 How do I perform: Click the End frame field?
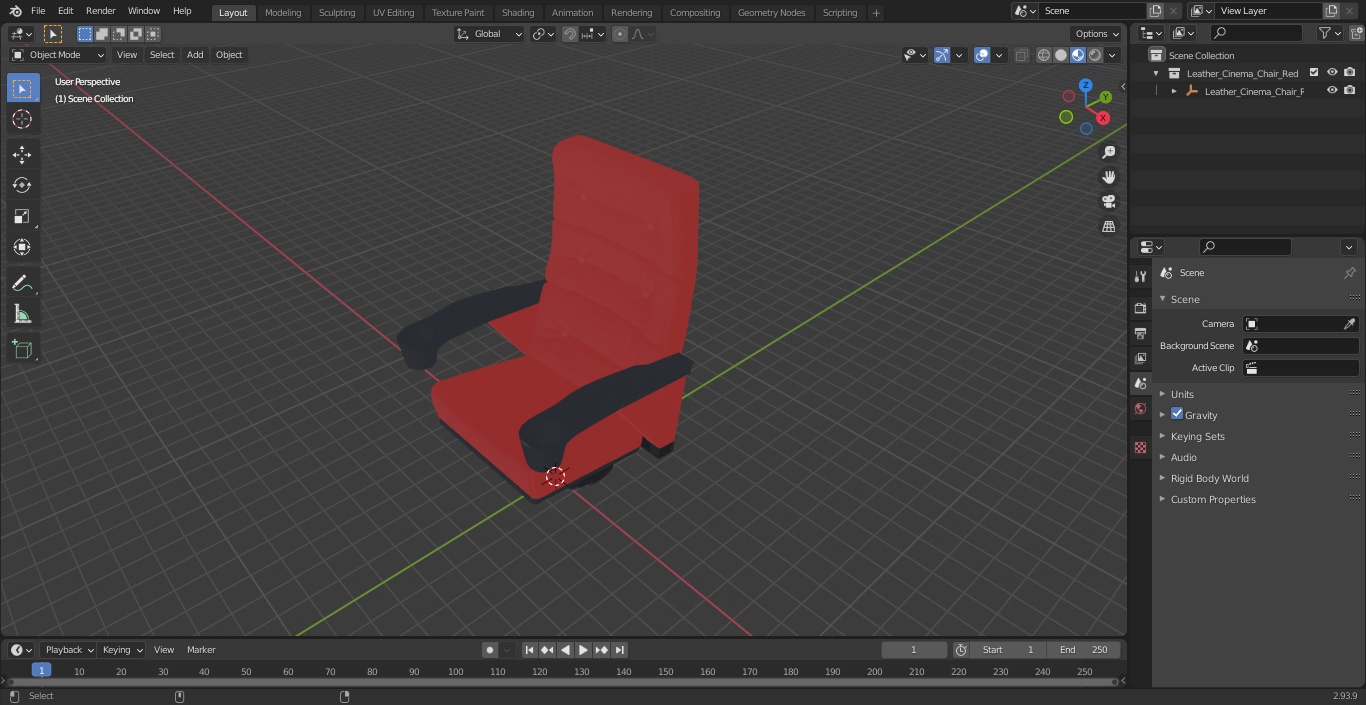pos(1084,650)
